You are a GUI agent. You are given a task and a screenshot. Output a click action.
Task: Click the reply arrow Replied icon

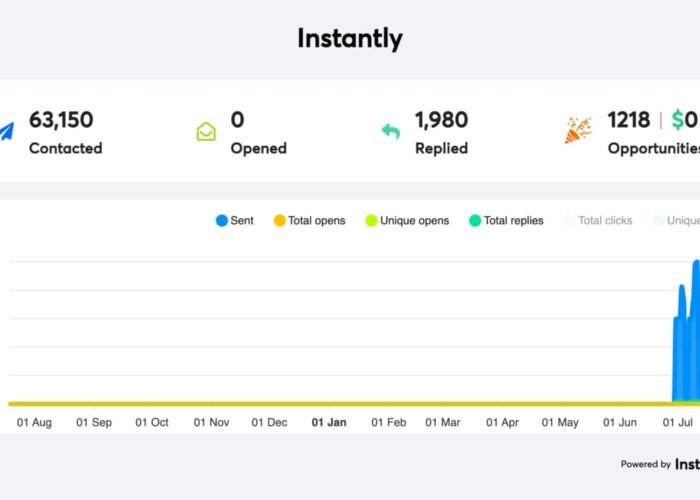[390, 131]
